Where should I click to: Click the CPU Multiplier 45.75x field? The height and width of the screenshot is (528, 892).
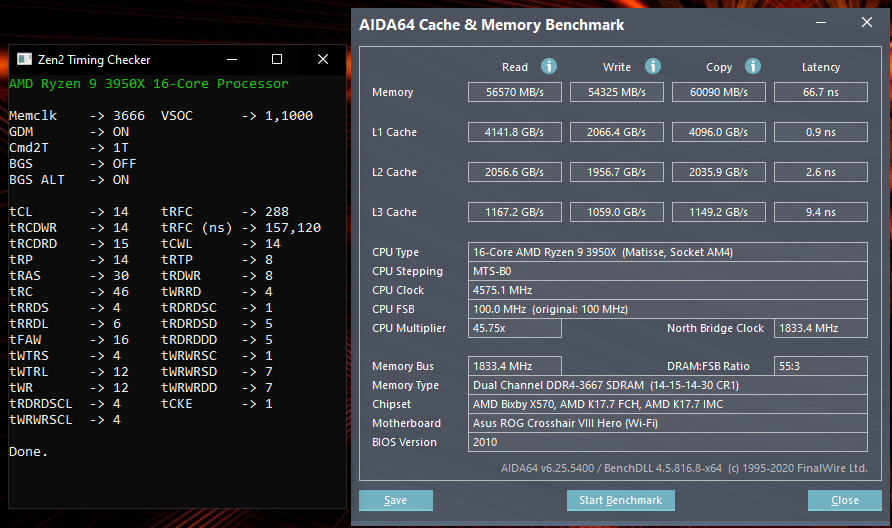pos(515,328)
